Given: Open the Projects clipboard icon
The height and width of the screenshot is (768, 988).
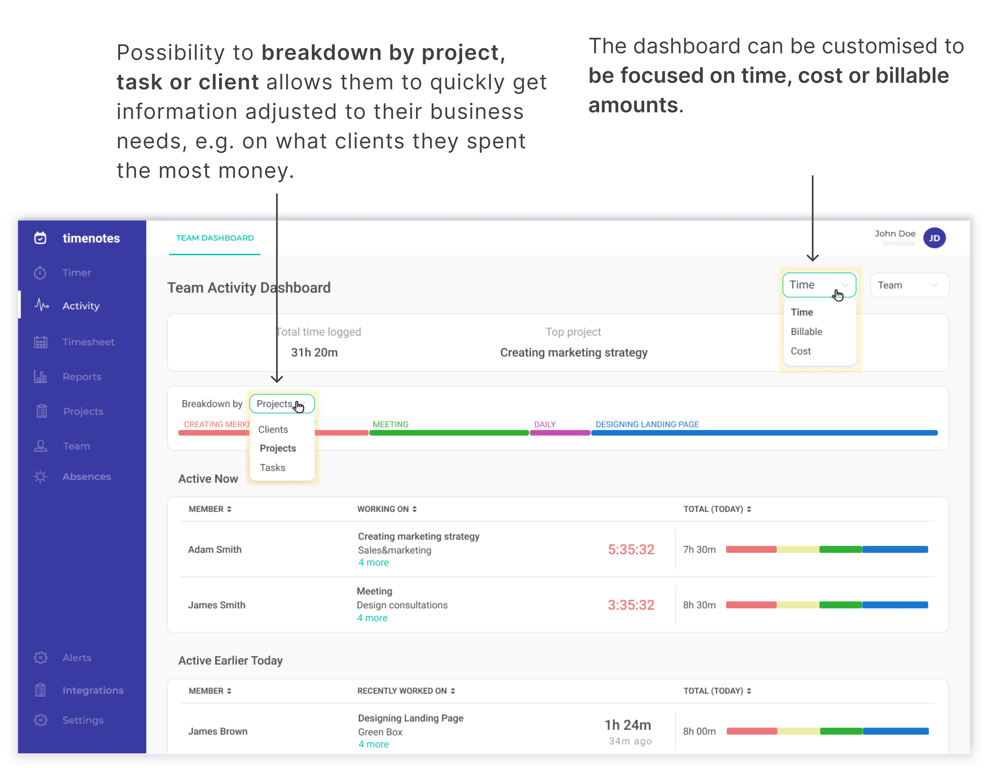Looking at the screenshot, I should 42,411.
